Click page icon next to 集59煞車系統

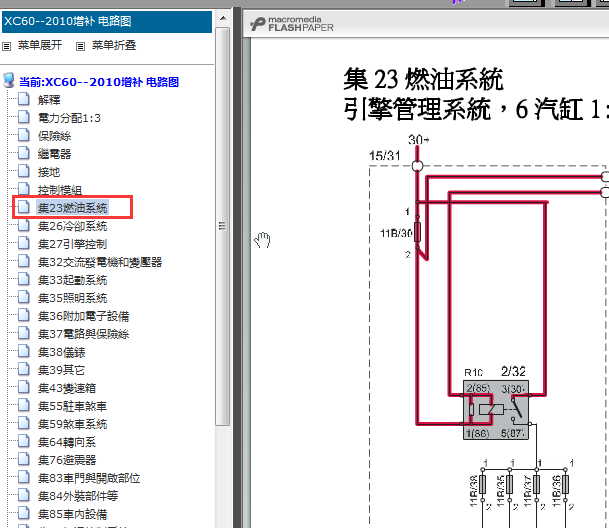[24, 423]
